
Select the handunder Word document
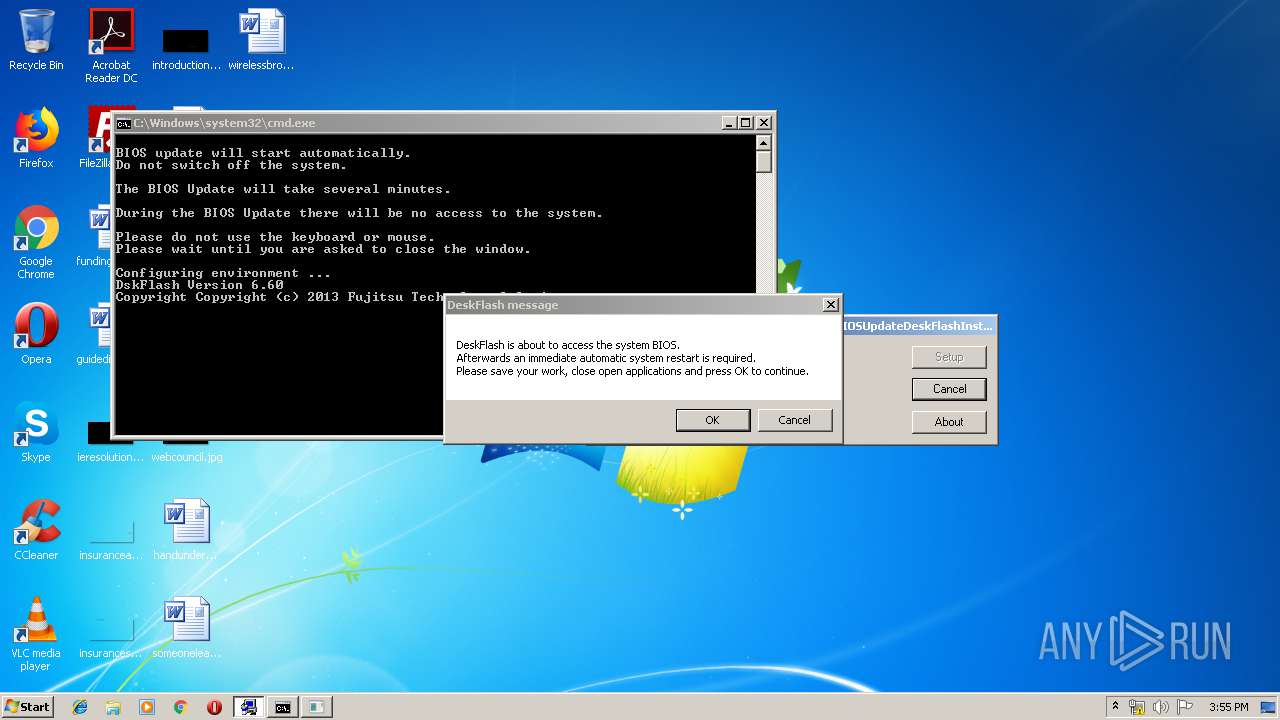pos(186,530)
